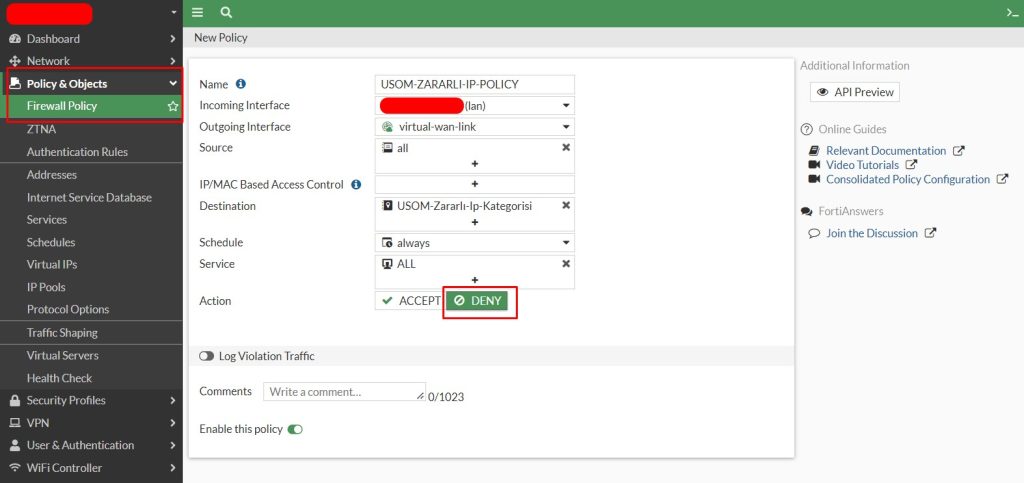The image size is (1024, 483).
Task: Click the Comments text field
Action: coord(344,392)
